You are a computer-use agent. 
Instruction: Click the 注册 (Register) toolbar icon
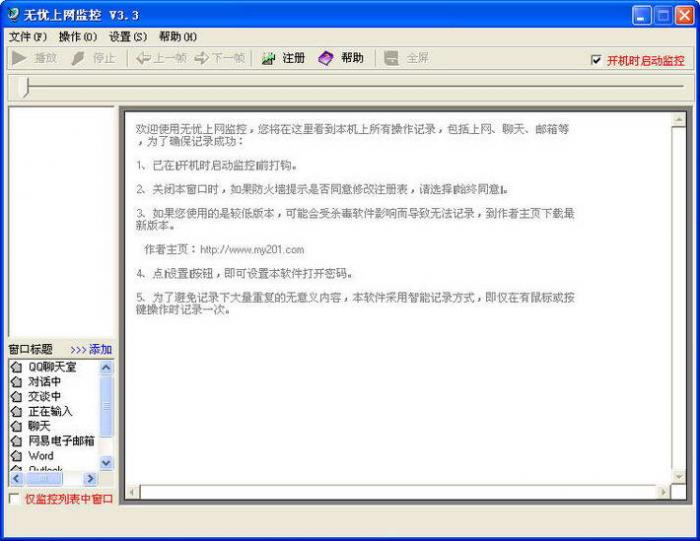[x=268, y=59]
